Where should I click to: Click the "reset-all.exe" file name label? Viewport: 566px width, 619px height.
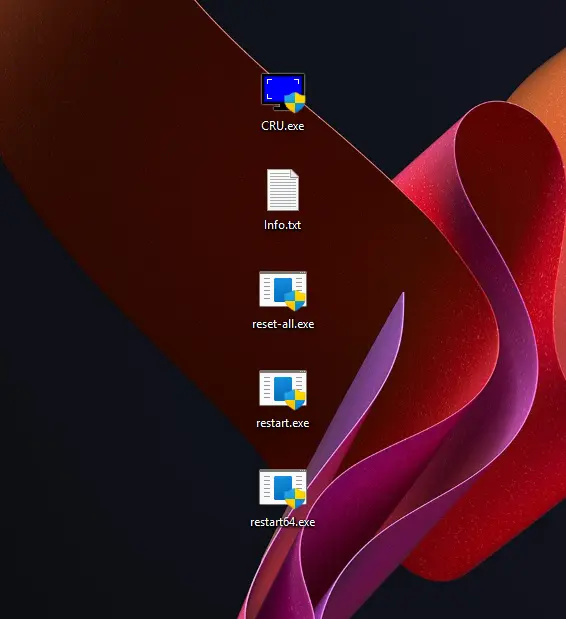[283, 324]
